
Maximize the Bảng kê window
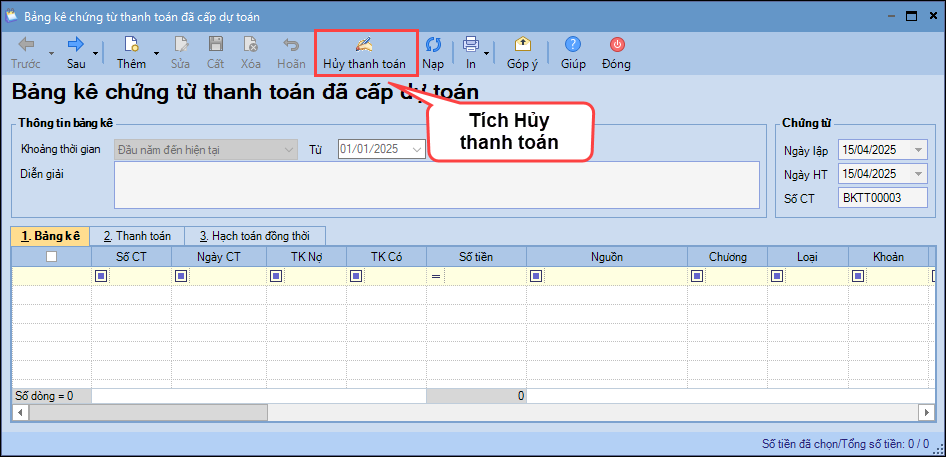(x=911, y=16)
